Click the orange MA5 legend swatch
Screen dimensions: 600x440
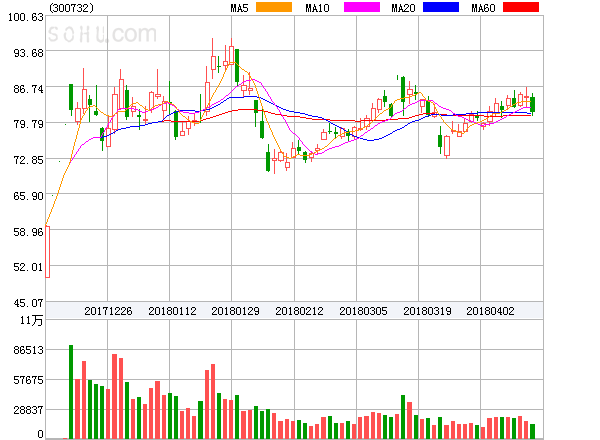[274, 7]
